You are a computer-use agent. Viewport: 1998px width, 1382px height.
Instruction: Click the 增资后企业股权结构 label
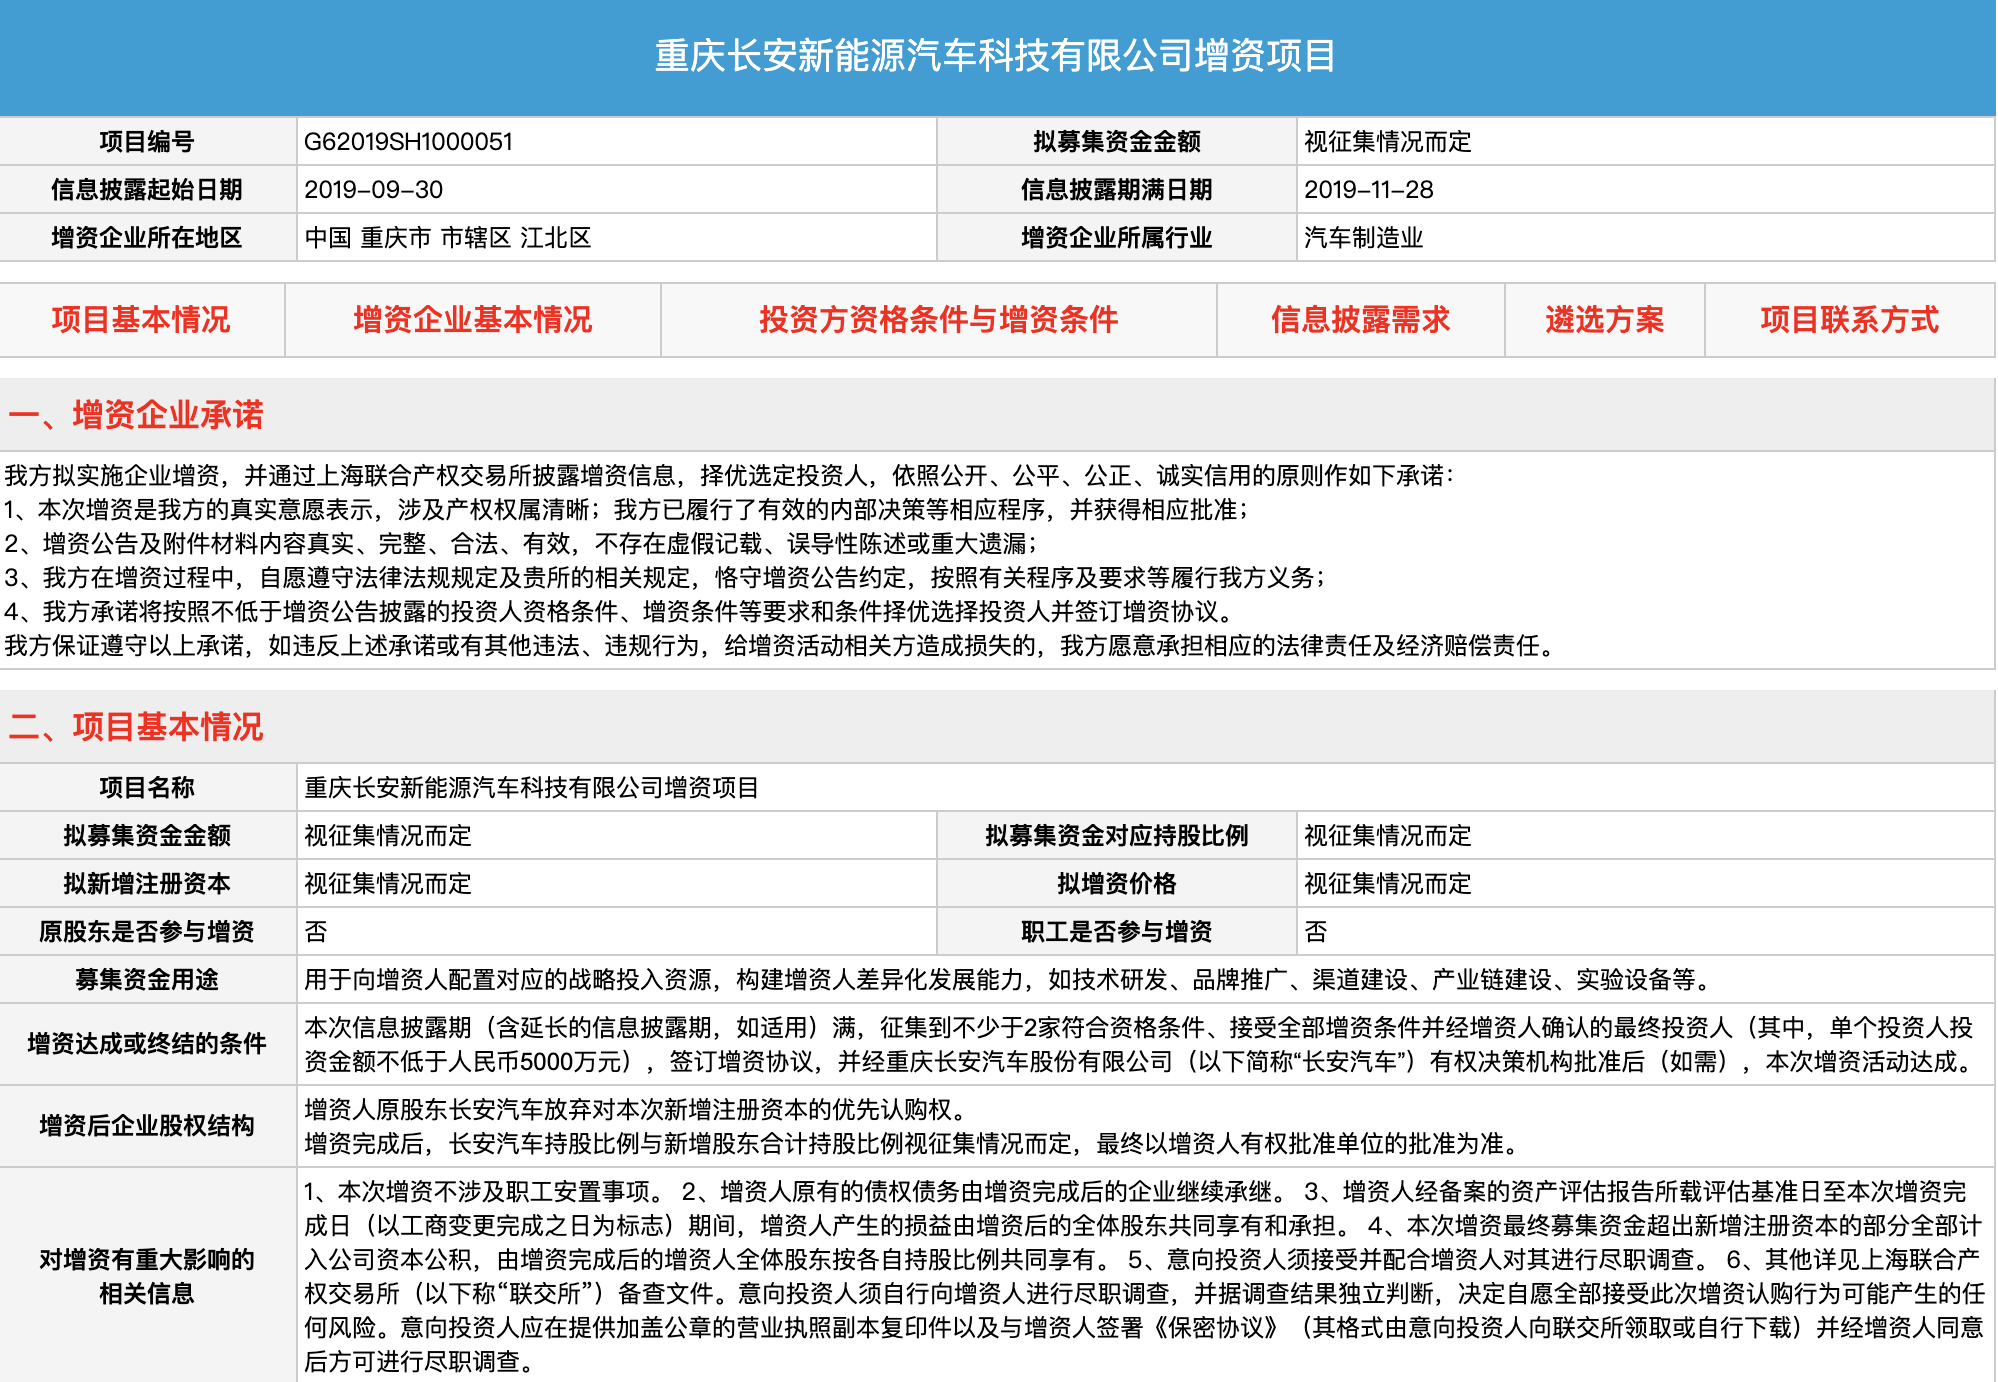click(147, 1126)
